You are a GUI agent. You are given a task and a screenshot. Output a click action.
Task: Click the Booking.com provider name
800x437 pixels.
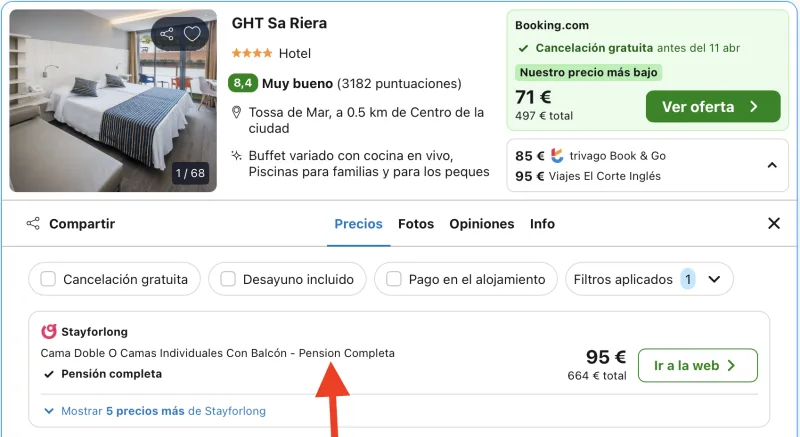click(552, 25)
